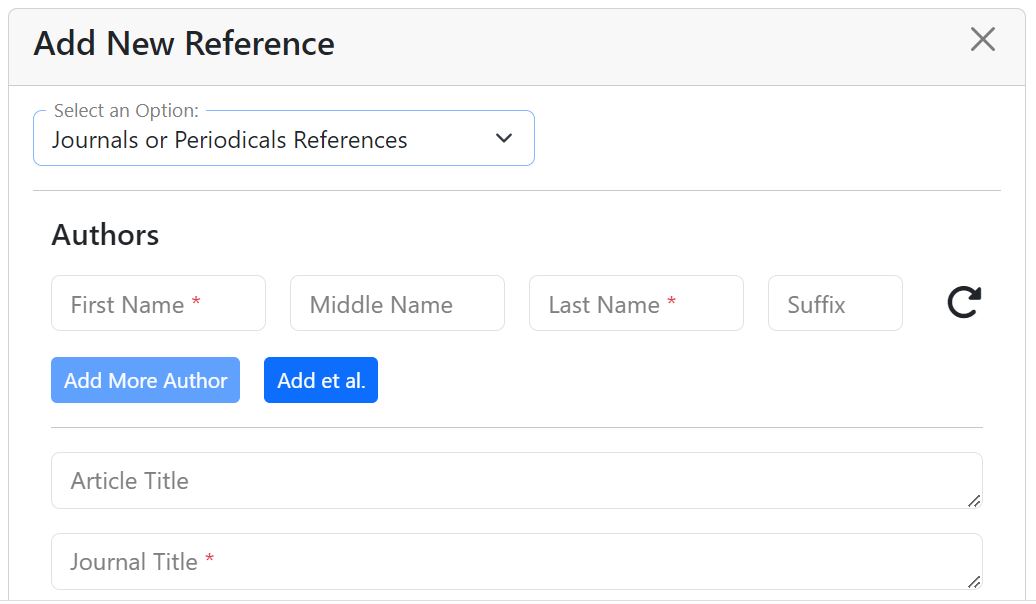Click the Last Name required asterisk
Image resolution: width=1036 pixels, height=604 pixels.
tap(672, 303)
